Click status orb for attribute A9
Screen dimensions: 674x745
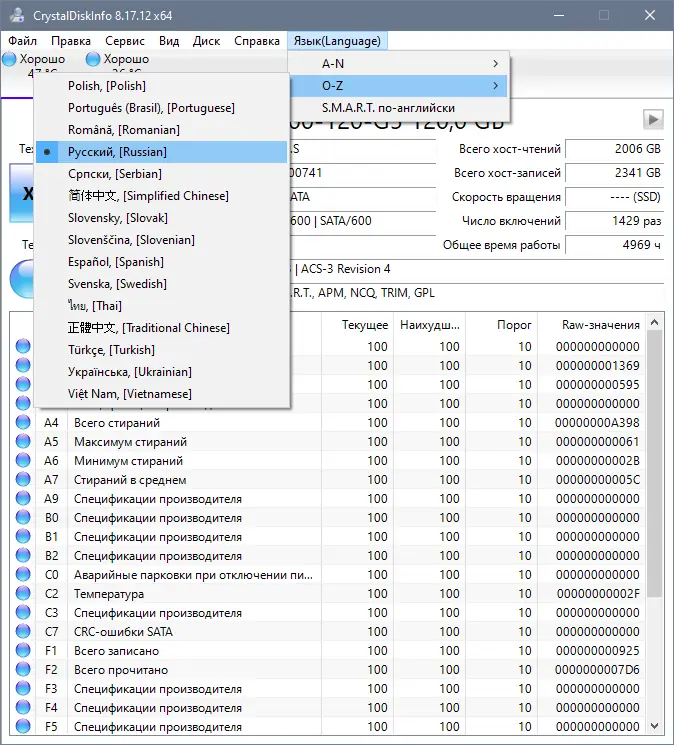23,498
